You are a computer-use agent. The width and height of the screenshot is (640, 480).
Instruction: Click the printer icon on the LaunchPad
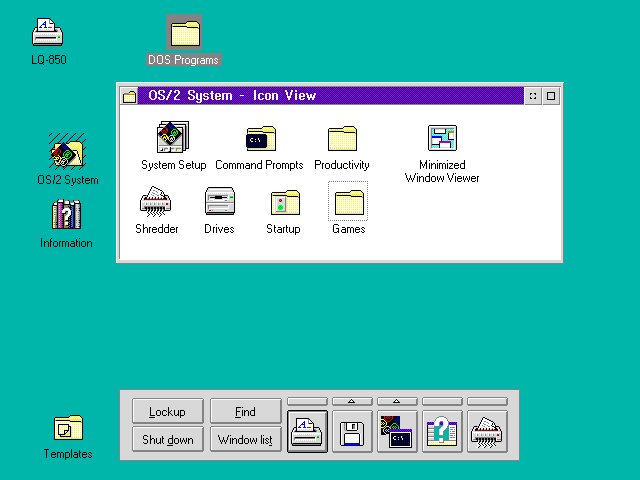(307, 432)
